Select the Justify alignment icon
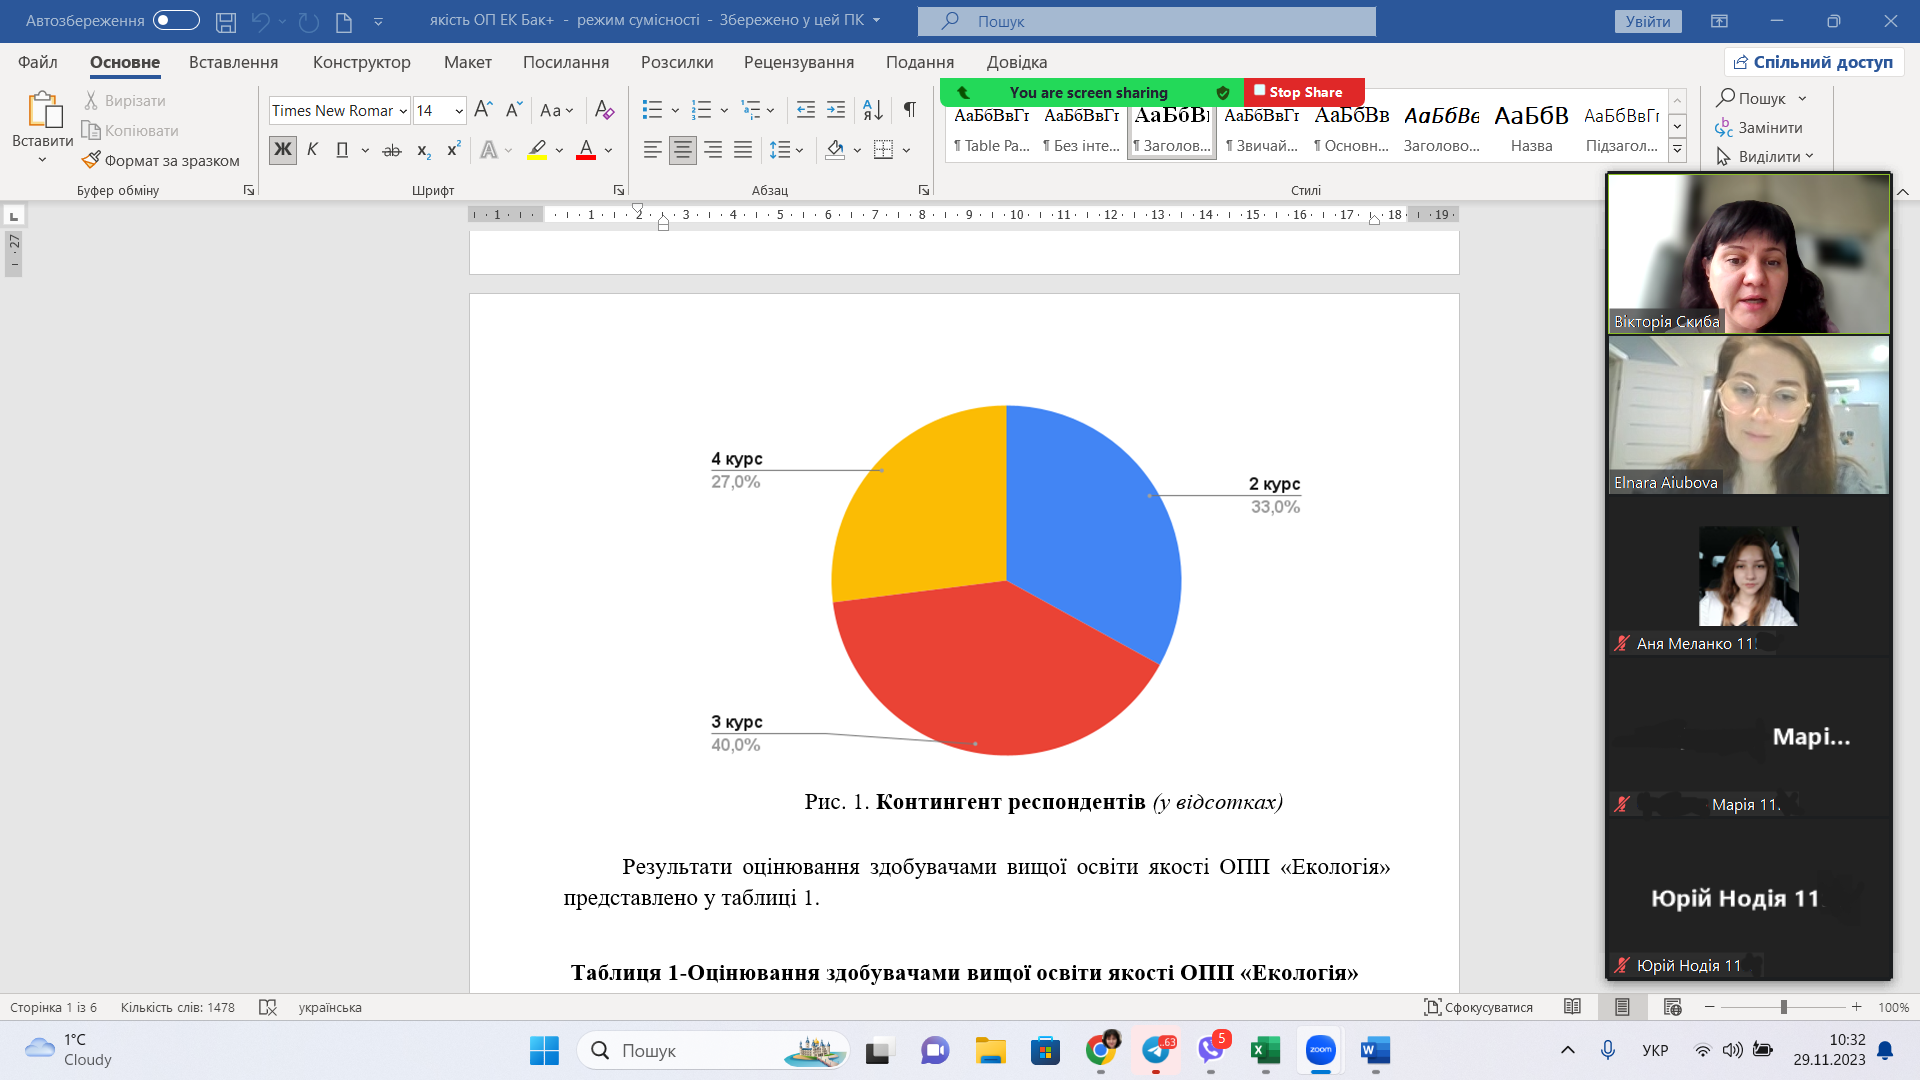Image resolution: width=1920 pixels, height=1080 pixels. 743,150
